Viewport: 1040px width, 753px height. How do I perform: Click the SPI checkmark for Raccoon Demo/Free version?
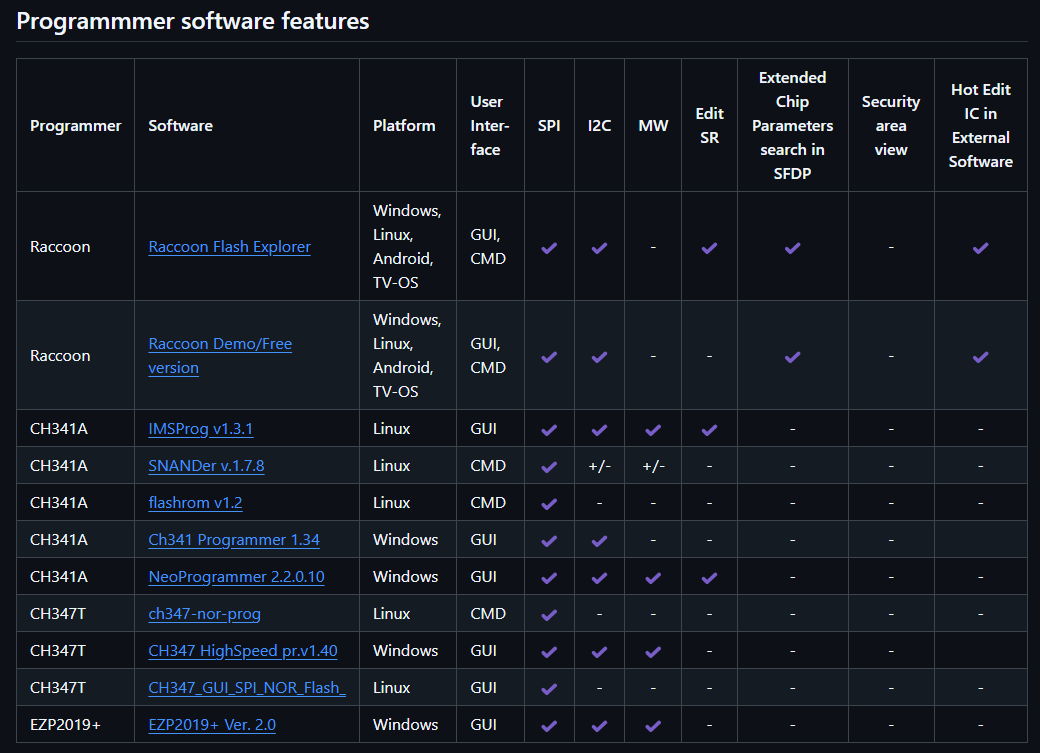click(549, 357)
